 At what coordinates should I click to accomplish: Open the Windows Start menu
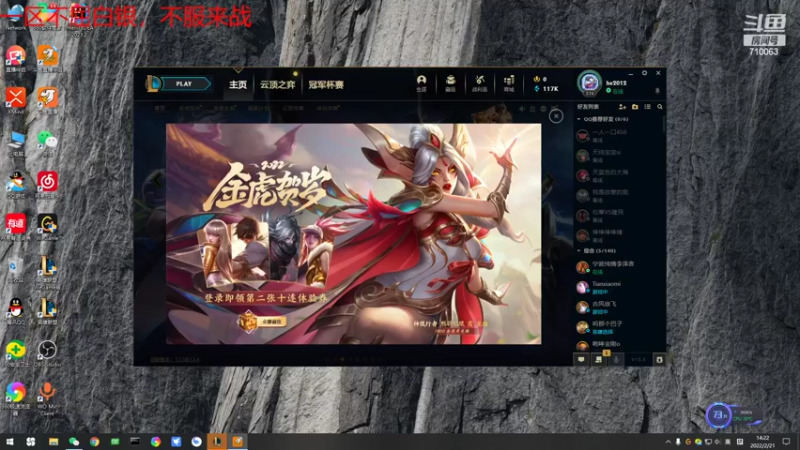(x=10, y=442)
